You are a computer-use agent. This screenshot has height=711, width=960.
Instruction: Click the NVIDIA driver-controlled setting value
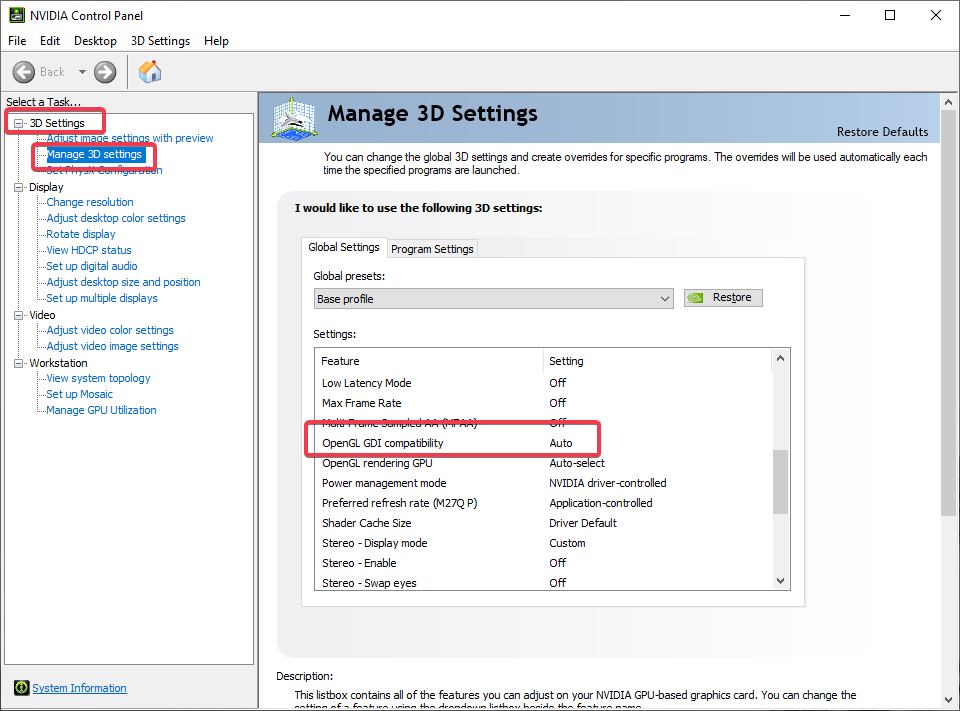(607, 483)
